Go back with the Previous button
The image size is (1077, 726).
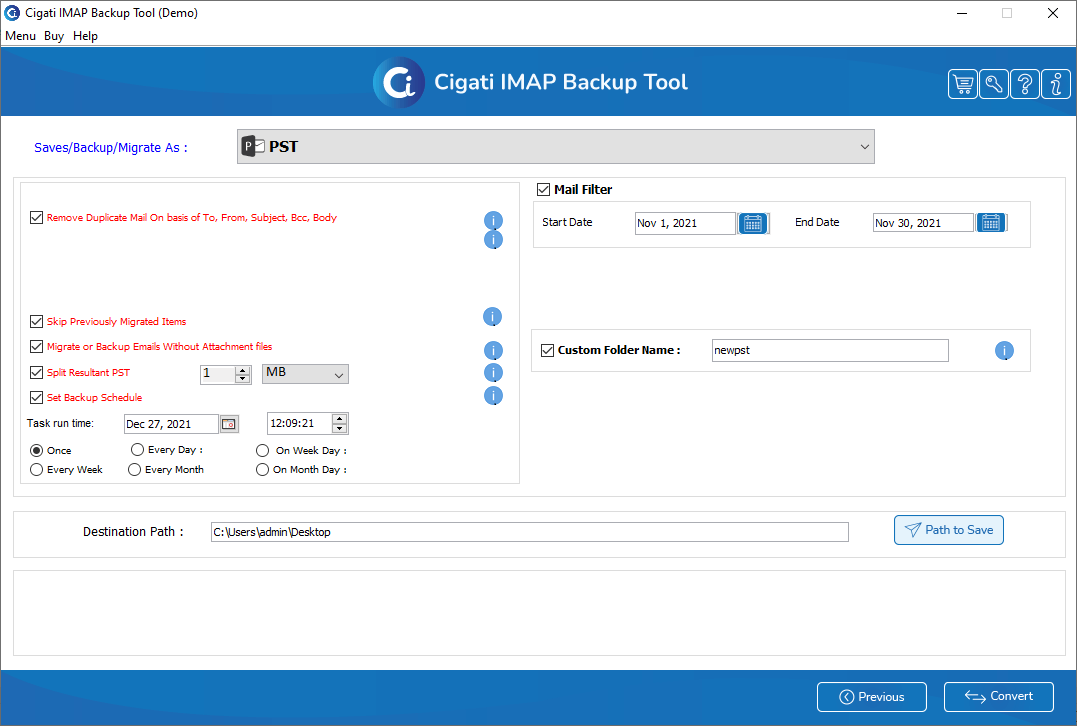(x=872, y=697)
